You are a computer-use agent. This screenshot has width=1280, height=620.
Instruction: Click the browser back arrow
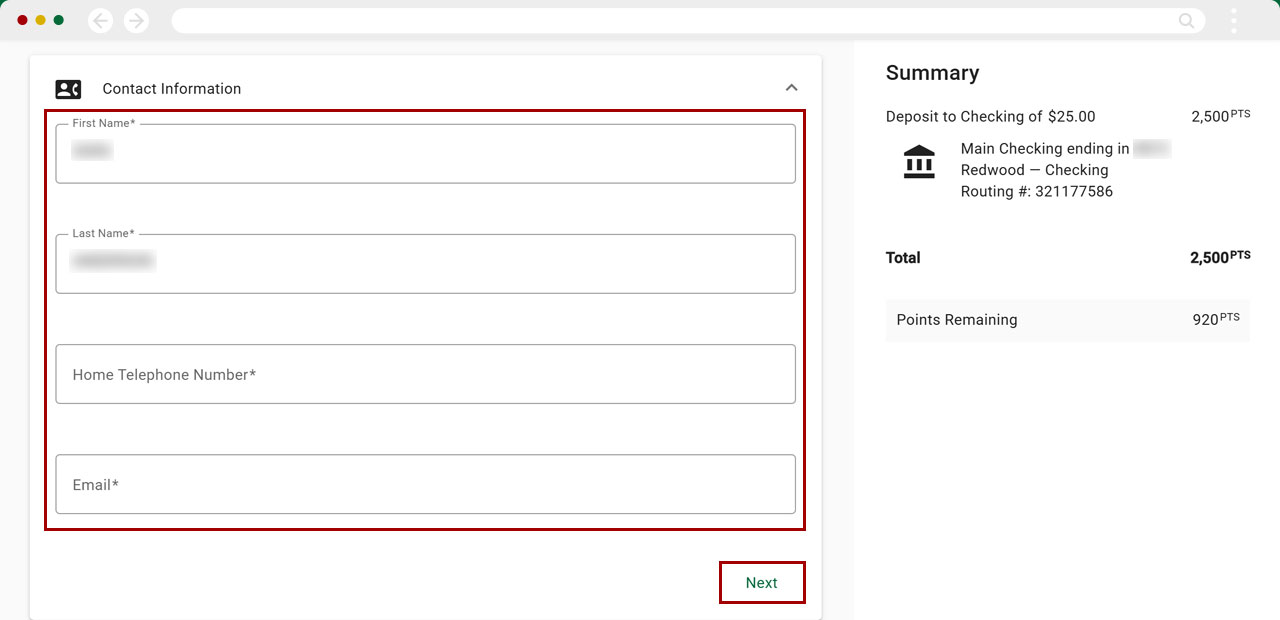point(100,21)
